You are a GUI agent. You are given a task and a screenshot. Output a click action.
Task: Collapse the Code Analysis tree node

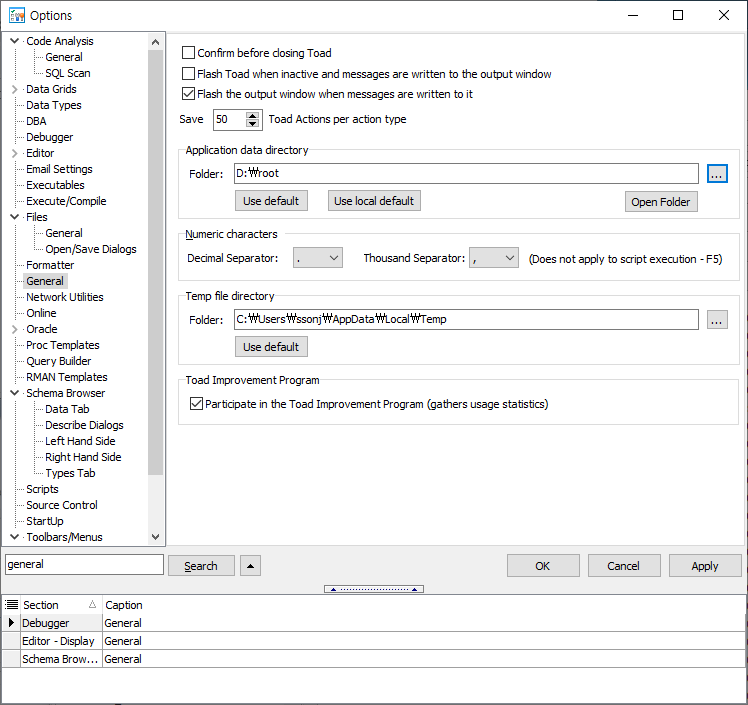pyautogui.click(x=15, y=41)
